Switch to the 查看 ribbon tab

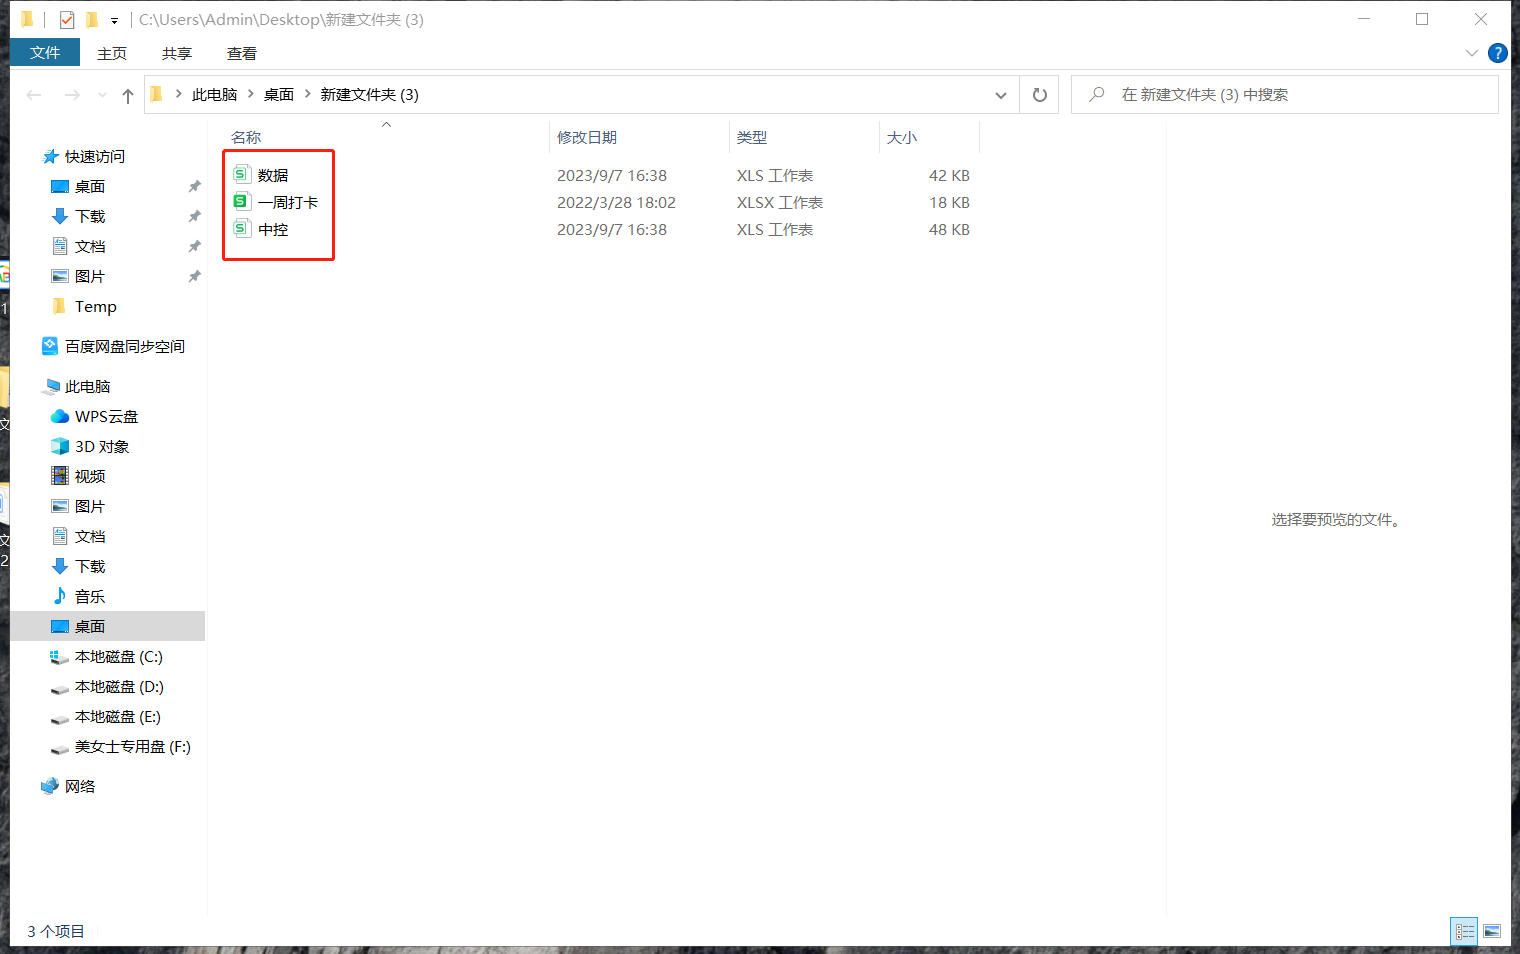click(241, 53)
